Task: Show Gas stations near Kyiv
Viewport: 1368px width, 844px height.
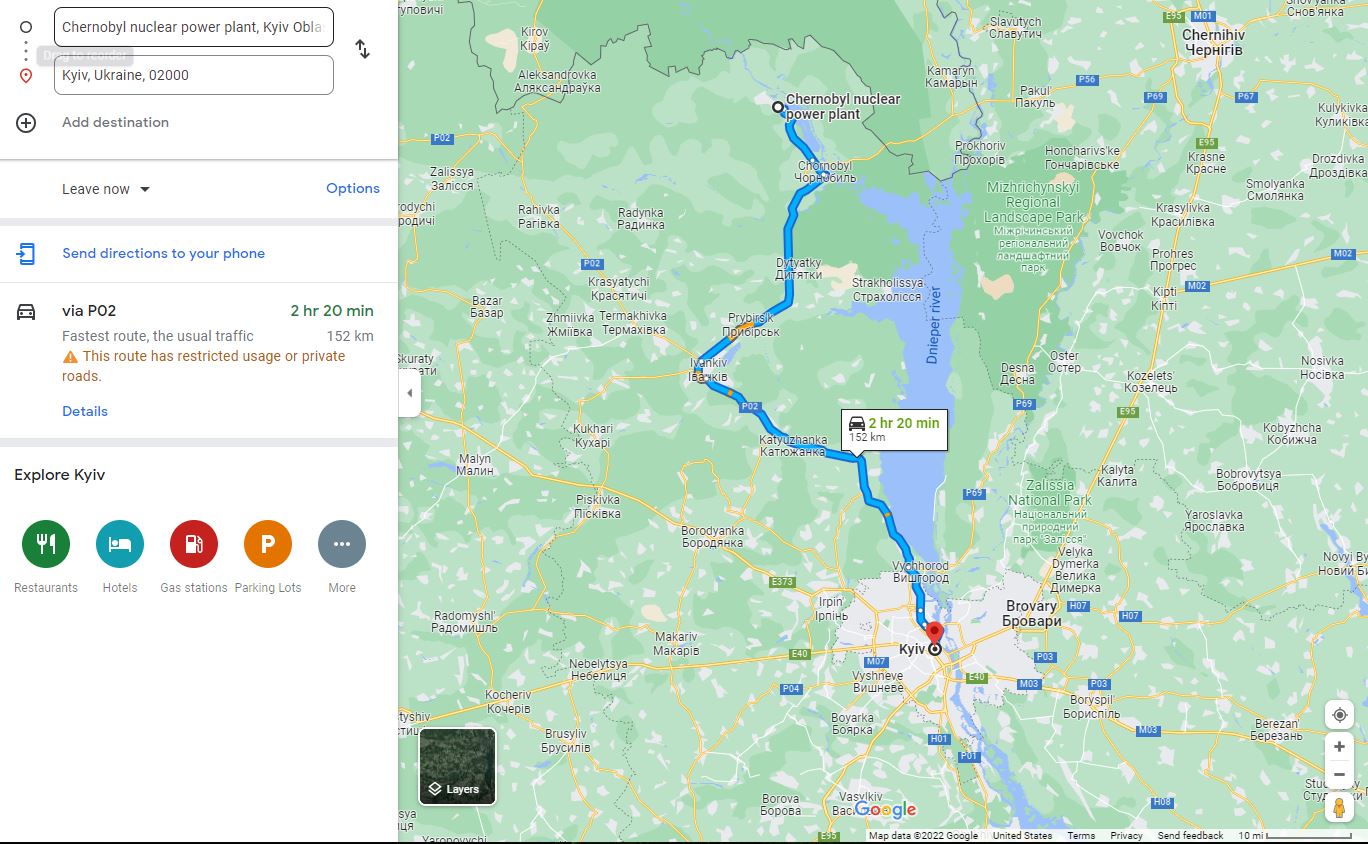Action: coord(194,545)
